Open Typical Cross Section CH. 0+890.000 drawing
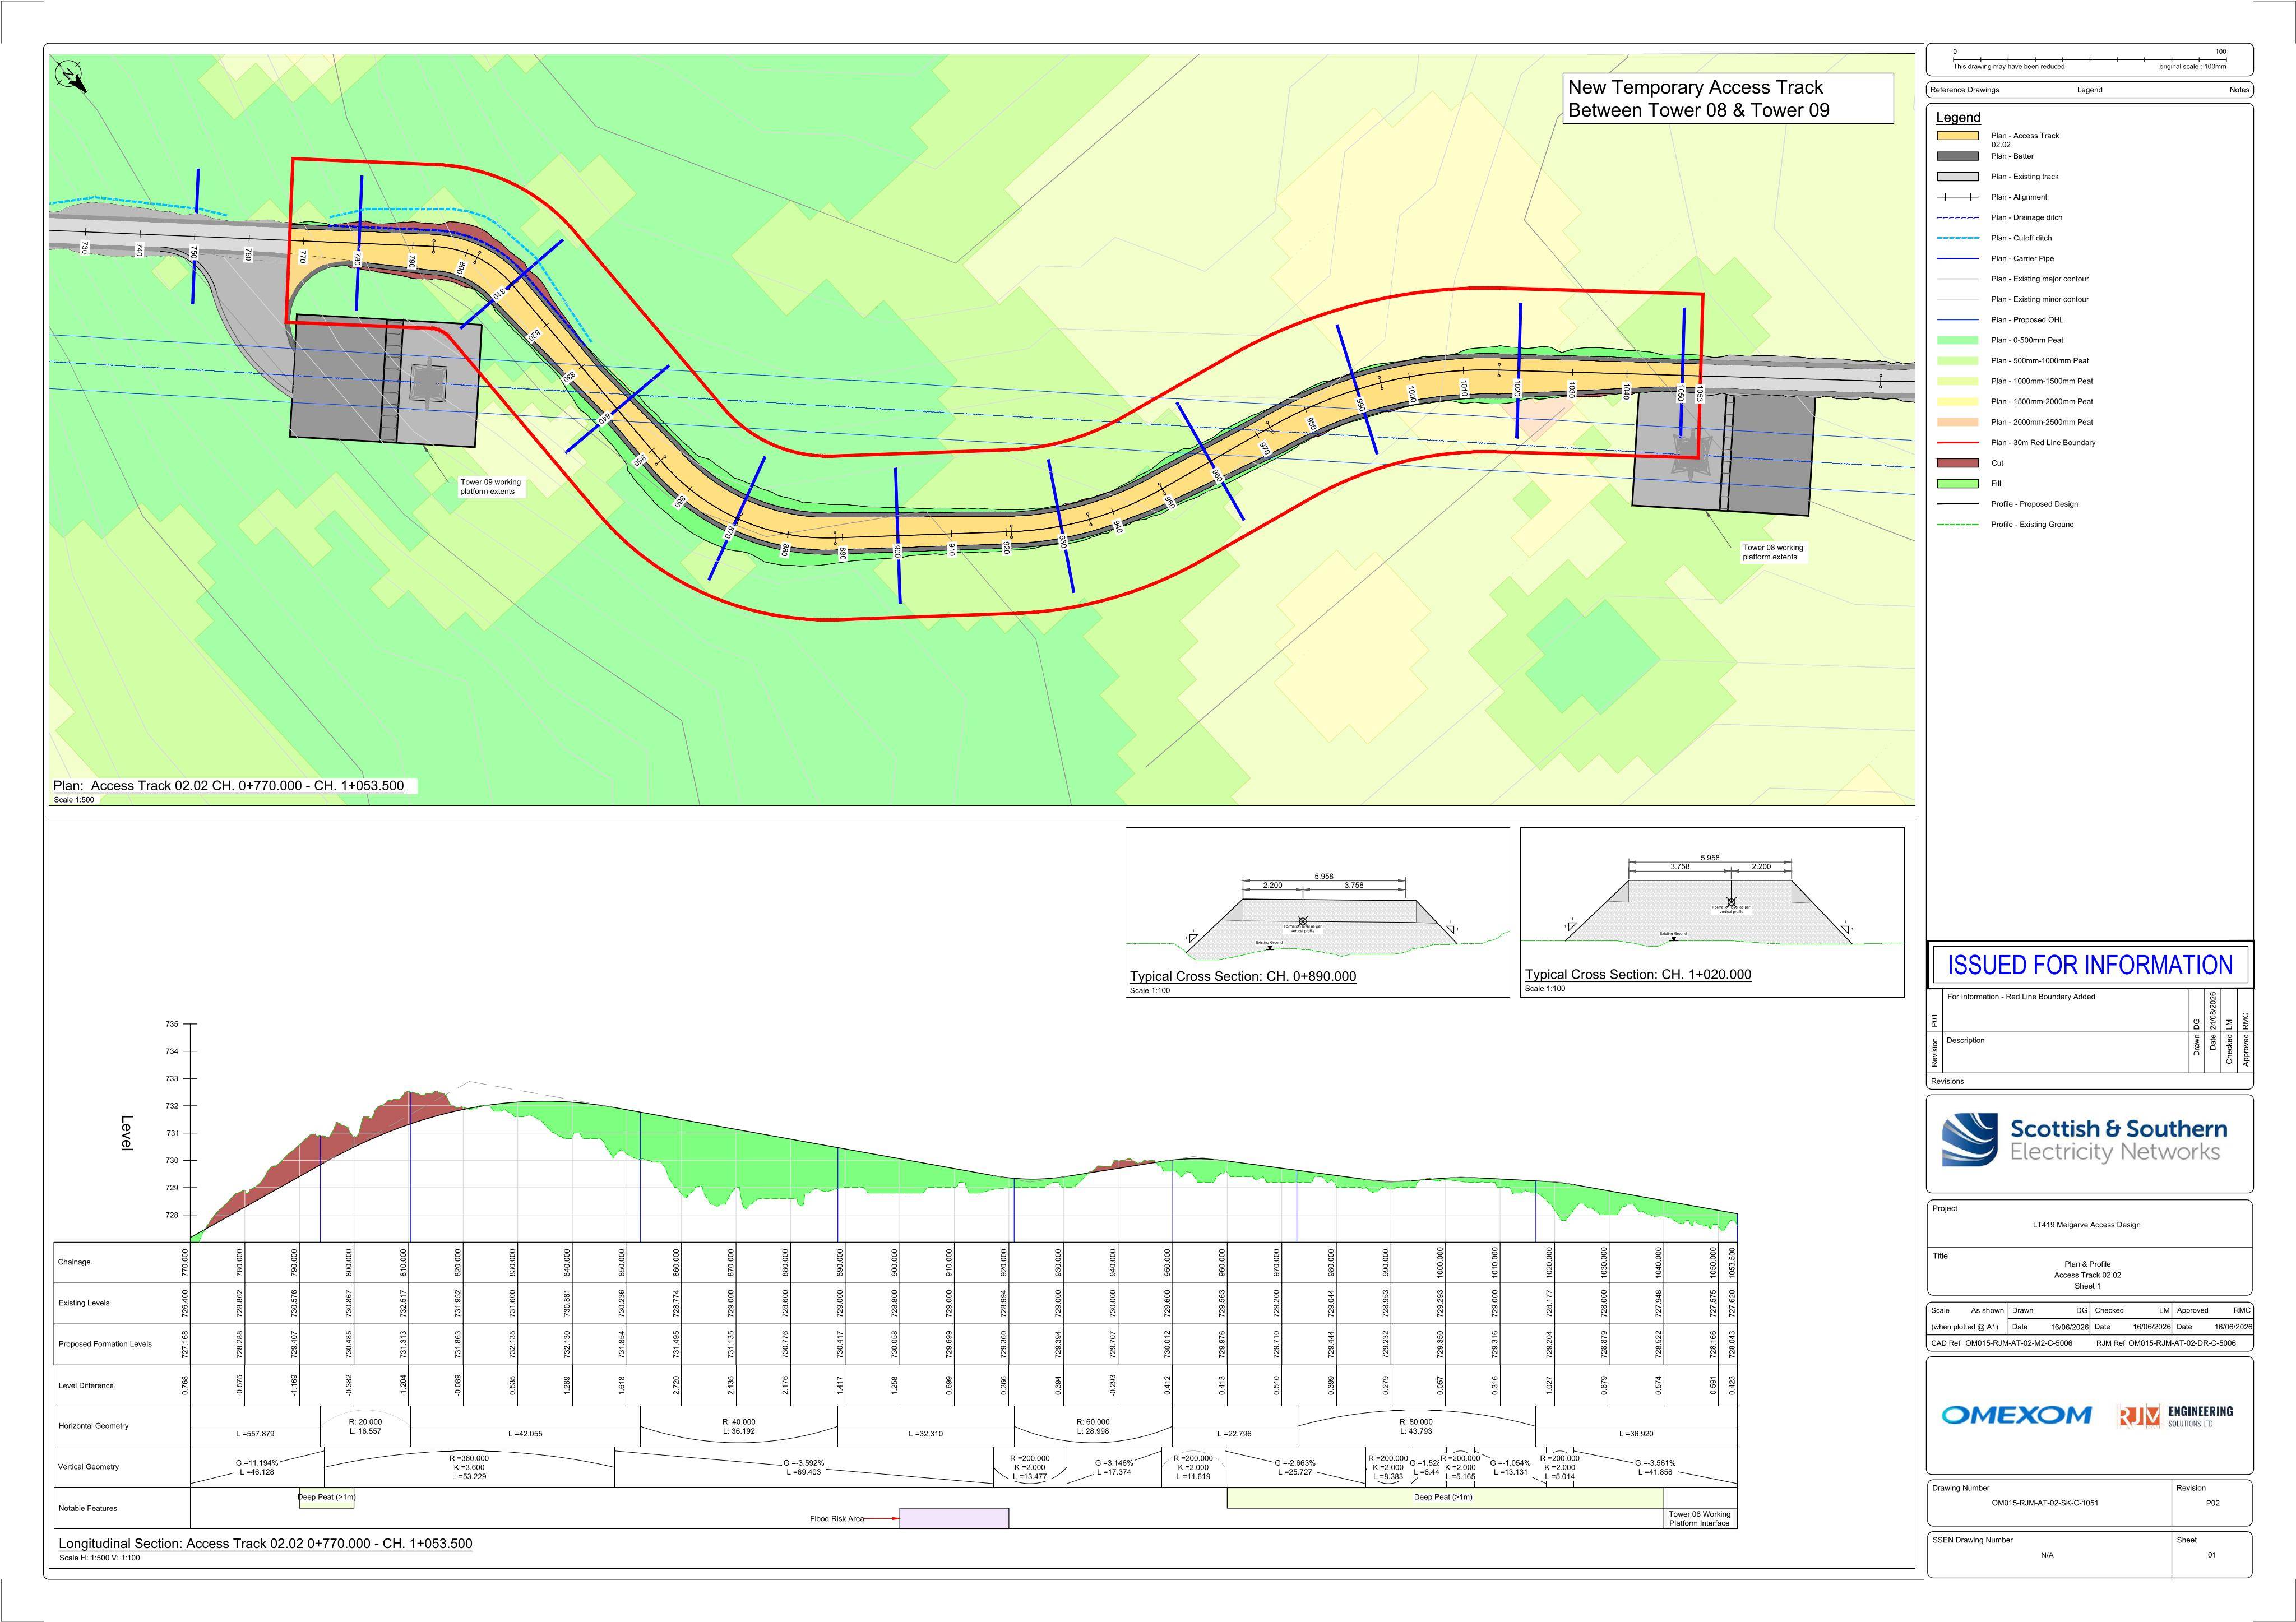 1317,911
